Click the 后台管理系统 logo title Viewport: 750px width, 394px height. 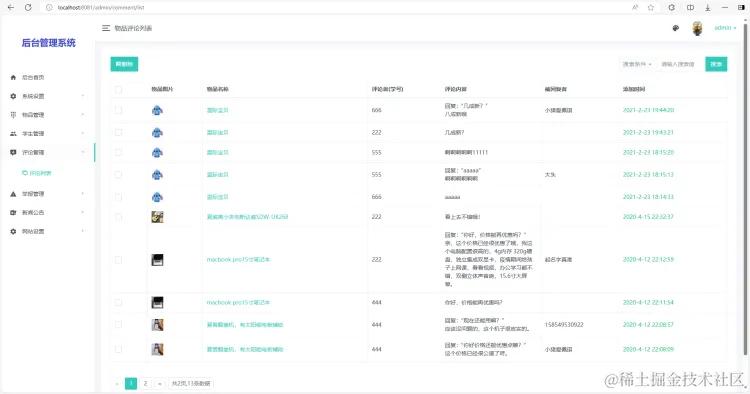tap(48, 43)
